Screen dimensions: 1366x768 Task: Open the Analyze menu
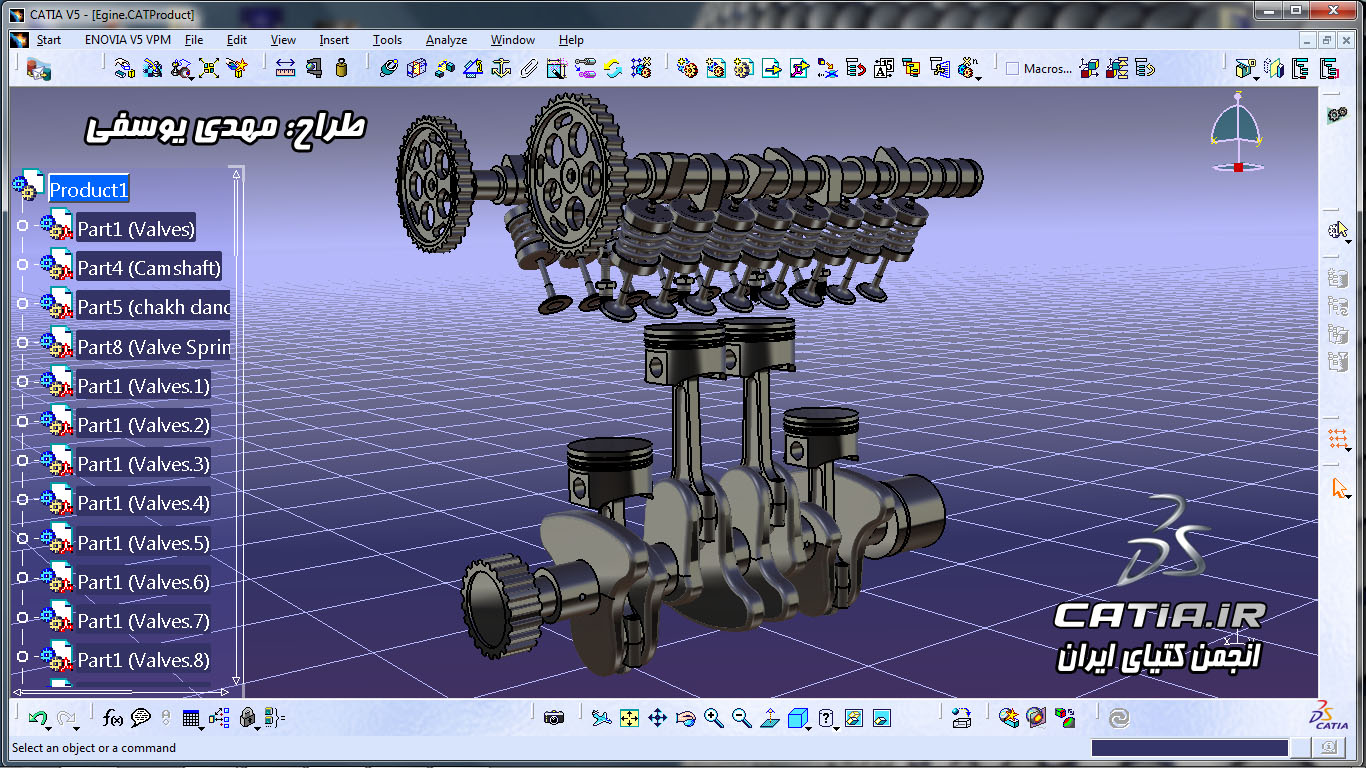446,40
